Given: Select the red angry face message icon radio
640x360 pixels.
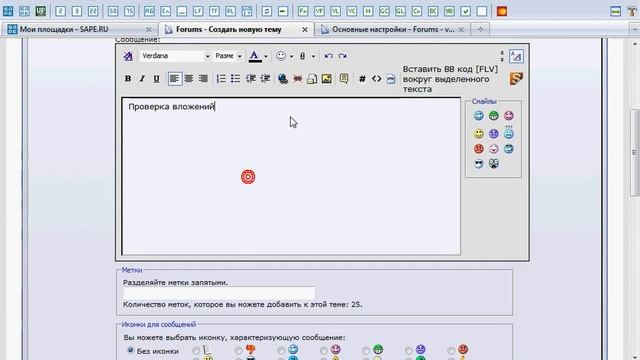Looking at the screenshot, I should point(451,351).
